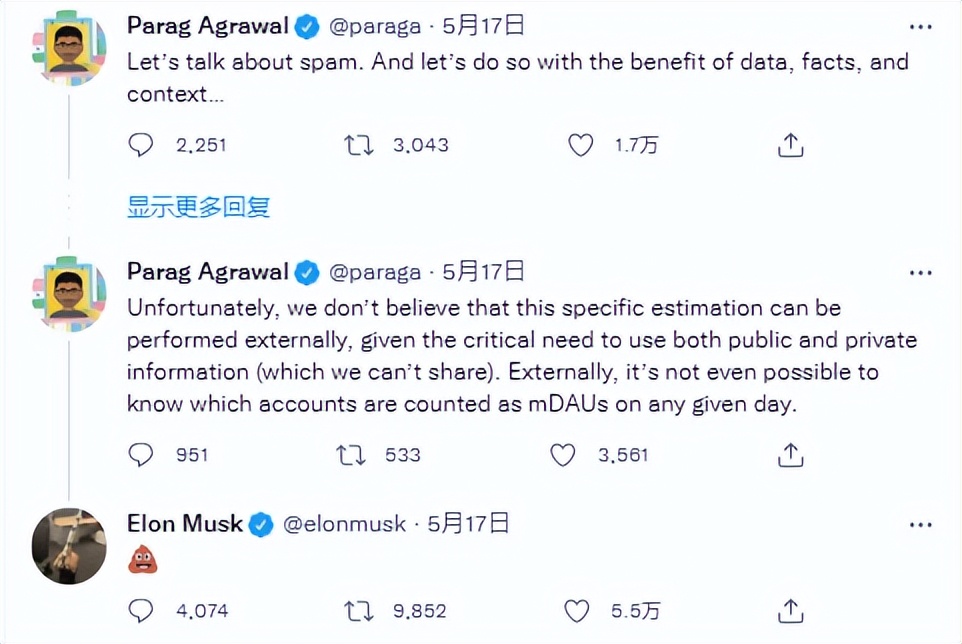Click the @elonmusk handle link
This screenshot has width=962, height=644.
[x=346, y=524]
